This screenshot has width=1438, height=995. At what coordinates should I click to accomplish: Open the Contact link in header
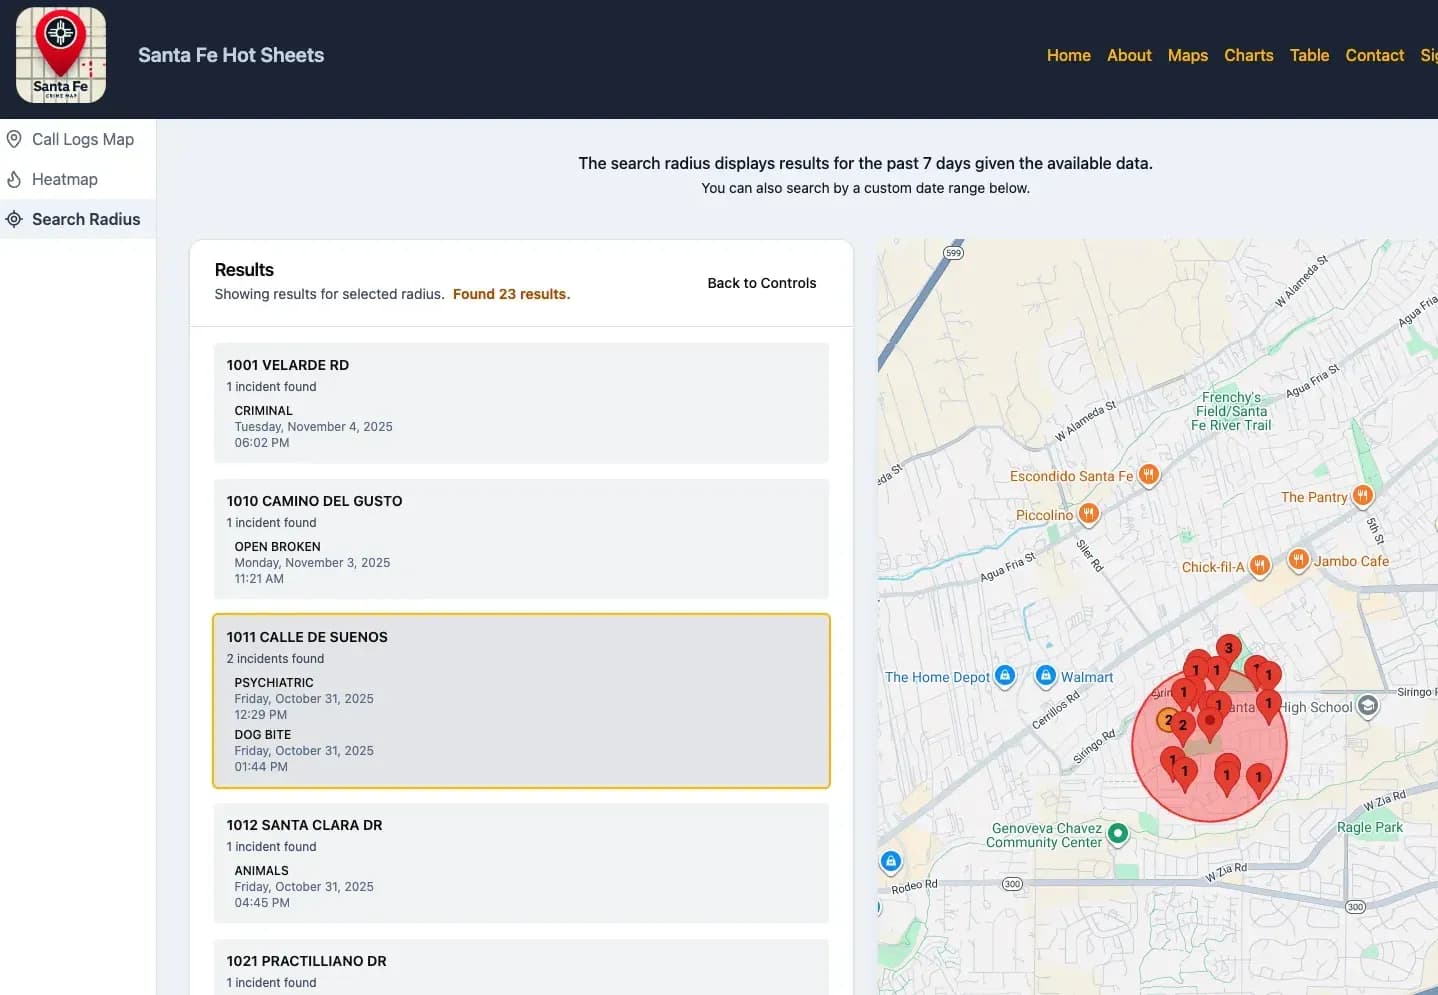1374,55
